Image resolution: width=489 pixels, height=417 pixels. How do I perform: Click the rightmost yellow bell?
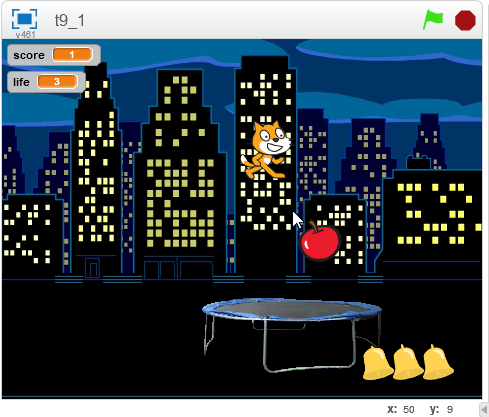(438, 363)
